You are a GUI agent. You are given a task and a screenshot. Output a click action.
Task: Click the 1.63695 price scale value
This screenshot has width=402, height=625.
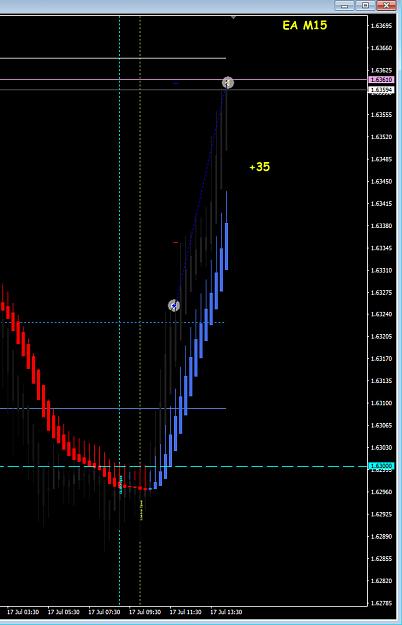tap(381, 26)
